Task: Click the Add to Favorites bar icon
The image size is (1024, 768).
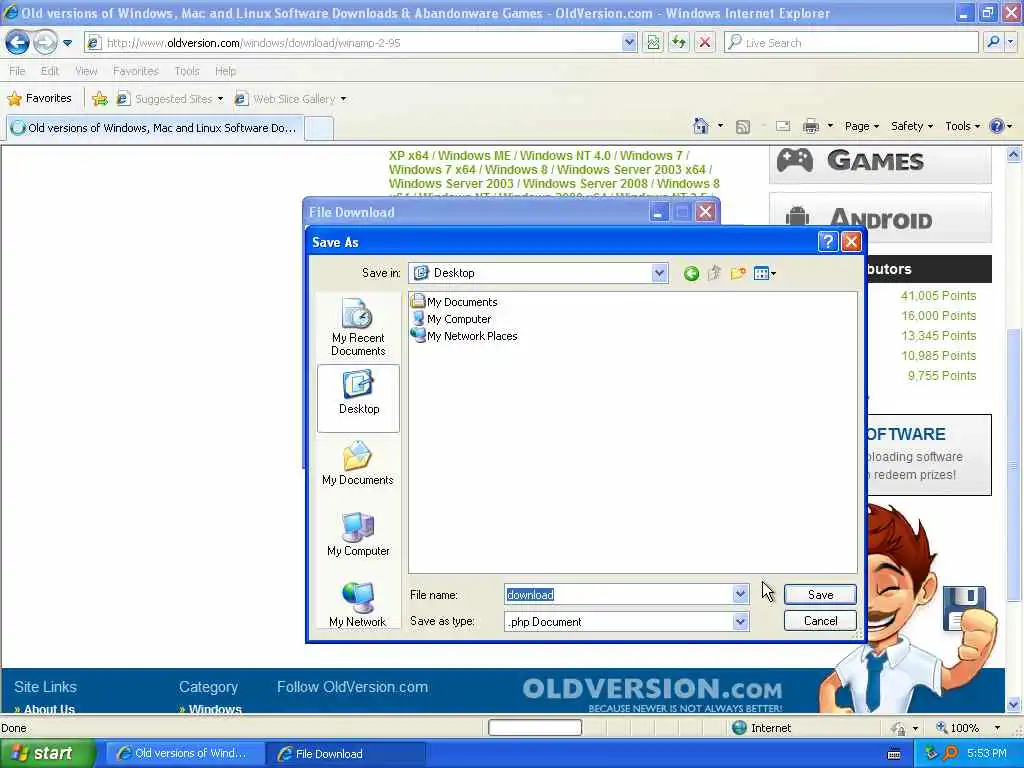Action: pos(100,99)
